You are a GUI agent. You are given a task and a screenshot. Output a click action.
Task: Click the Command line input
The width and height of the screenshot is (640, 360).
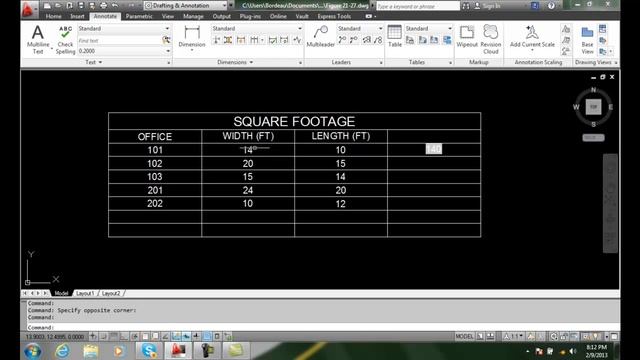322,327
